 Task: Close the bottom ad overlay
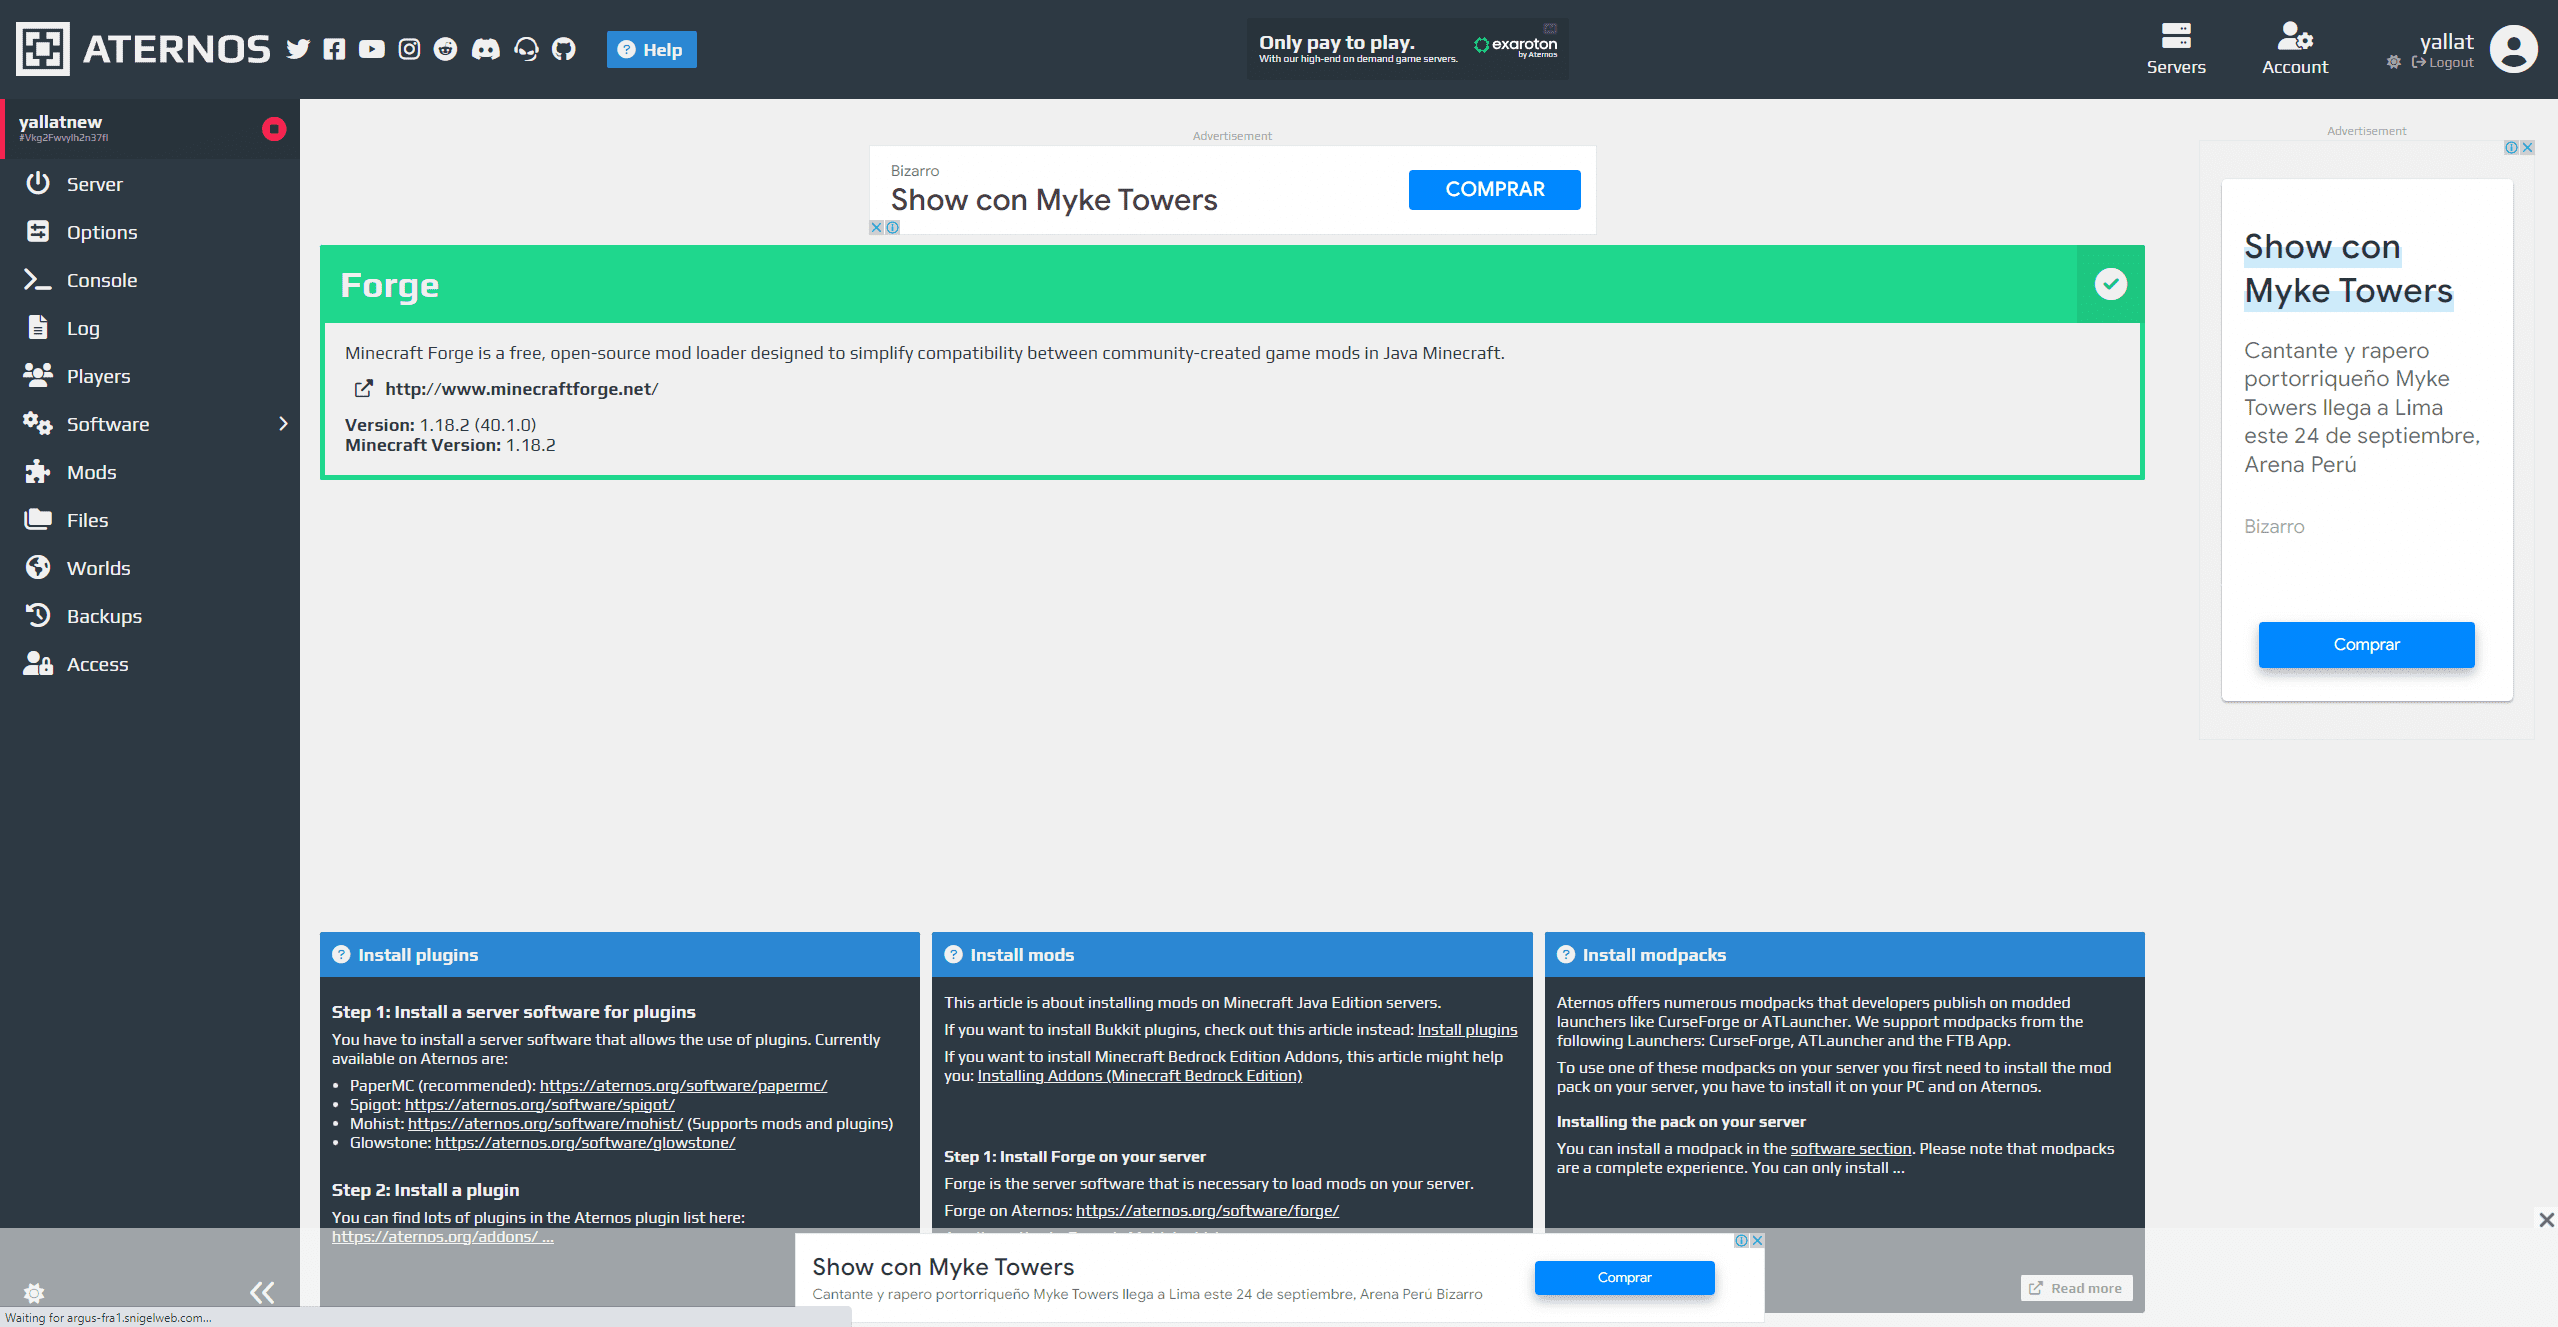(2546, 1220)
